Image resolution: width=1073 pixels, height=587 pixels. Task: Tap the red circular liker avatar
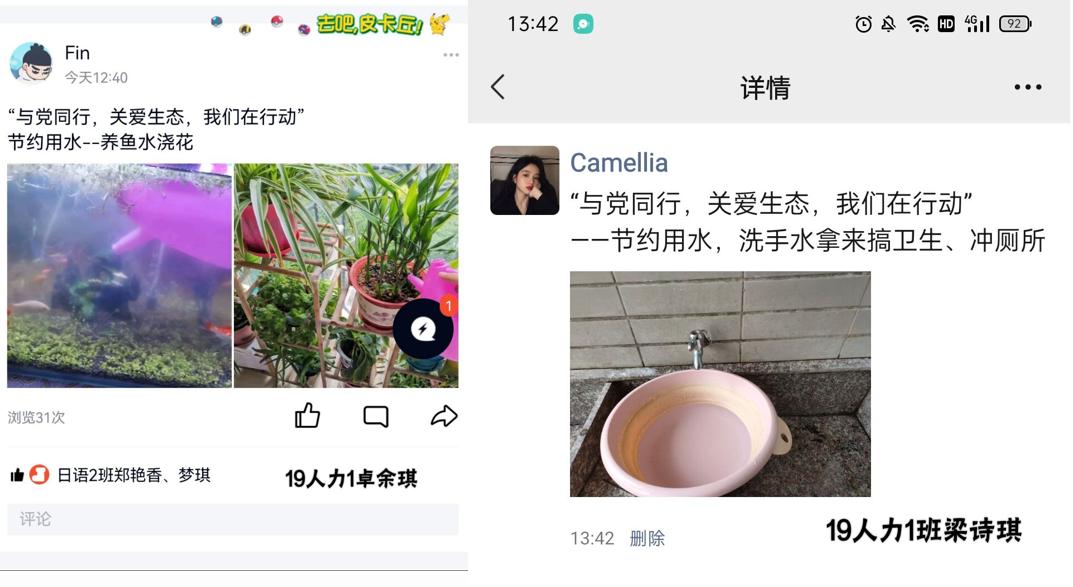pos(40,474)
